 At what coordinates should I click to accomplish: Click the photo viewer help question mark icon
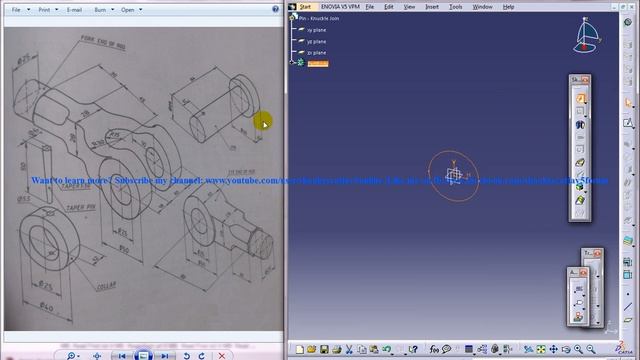[276, 9]
